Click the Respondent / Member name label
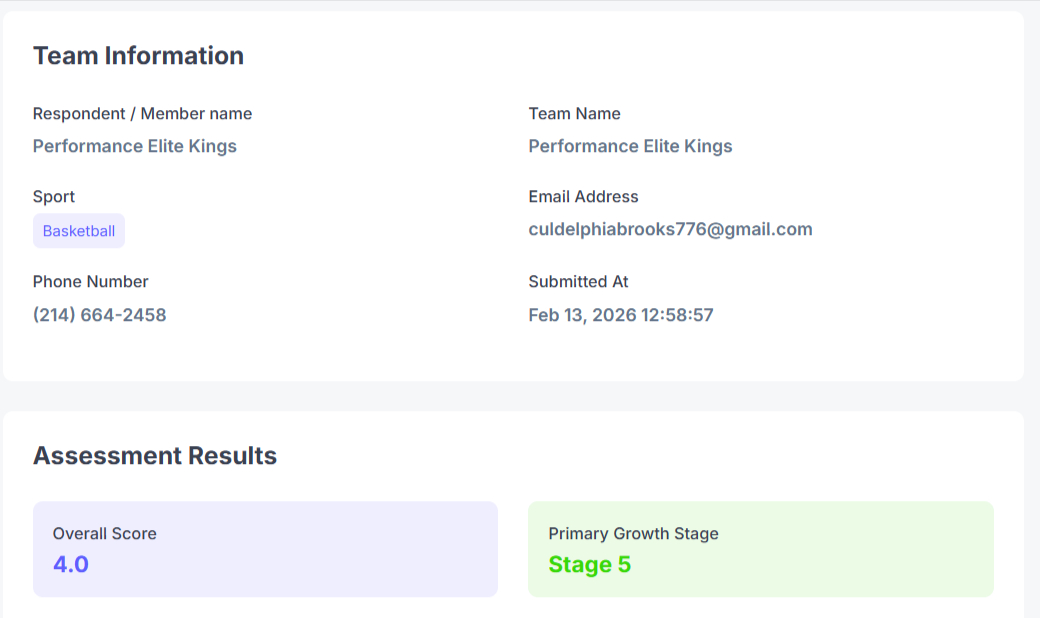The height and width of the screenshot is (618, 1040). 142,114
